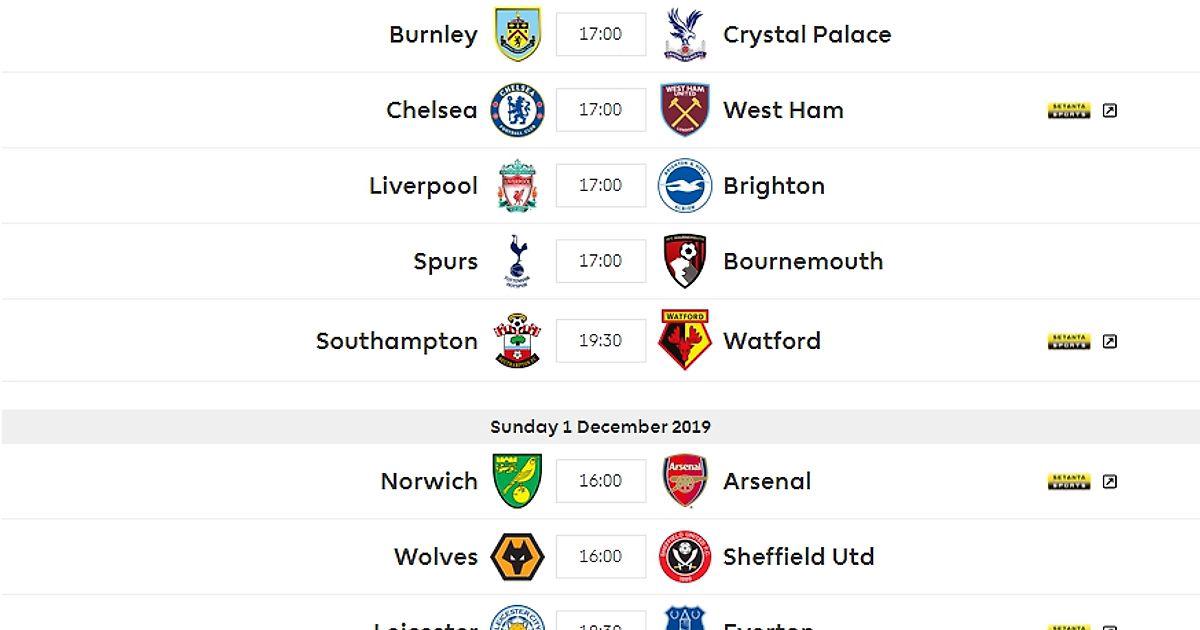Click the Spurs cockerel crest
1200x630 pixels.
click(517, 261)
